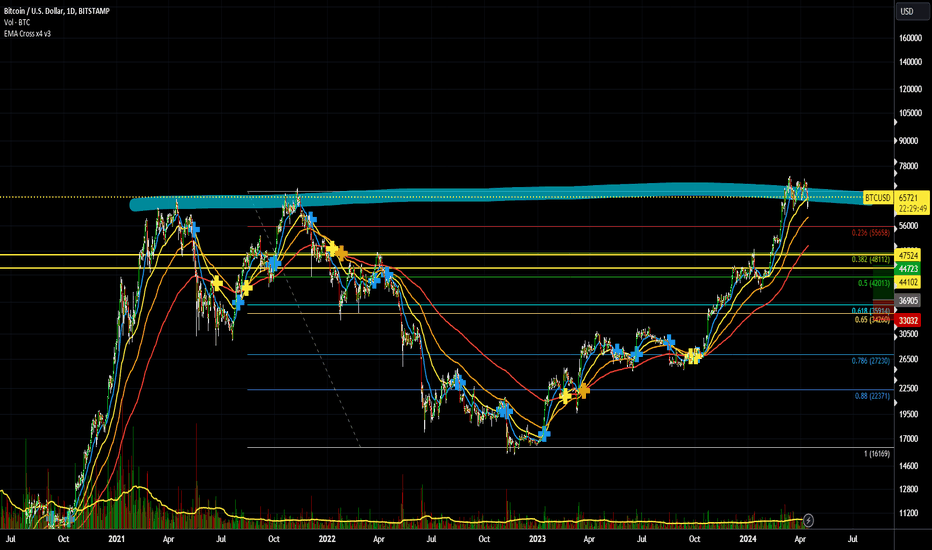
Task: Click the 56000 price scale value
Action: click(x=909, y=226)
